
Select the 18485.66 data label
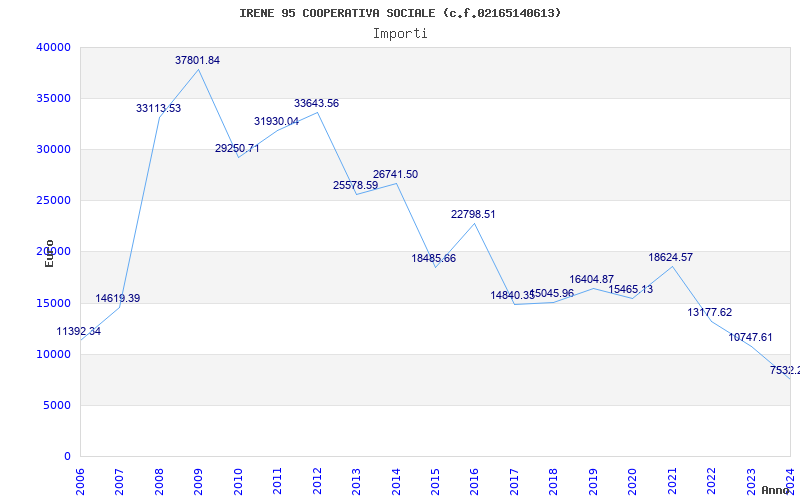click(x=434, y=259)
